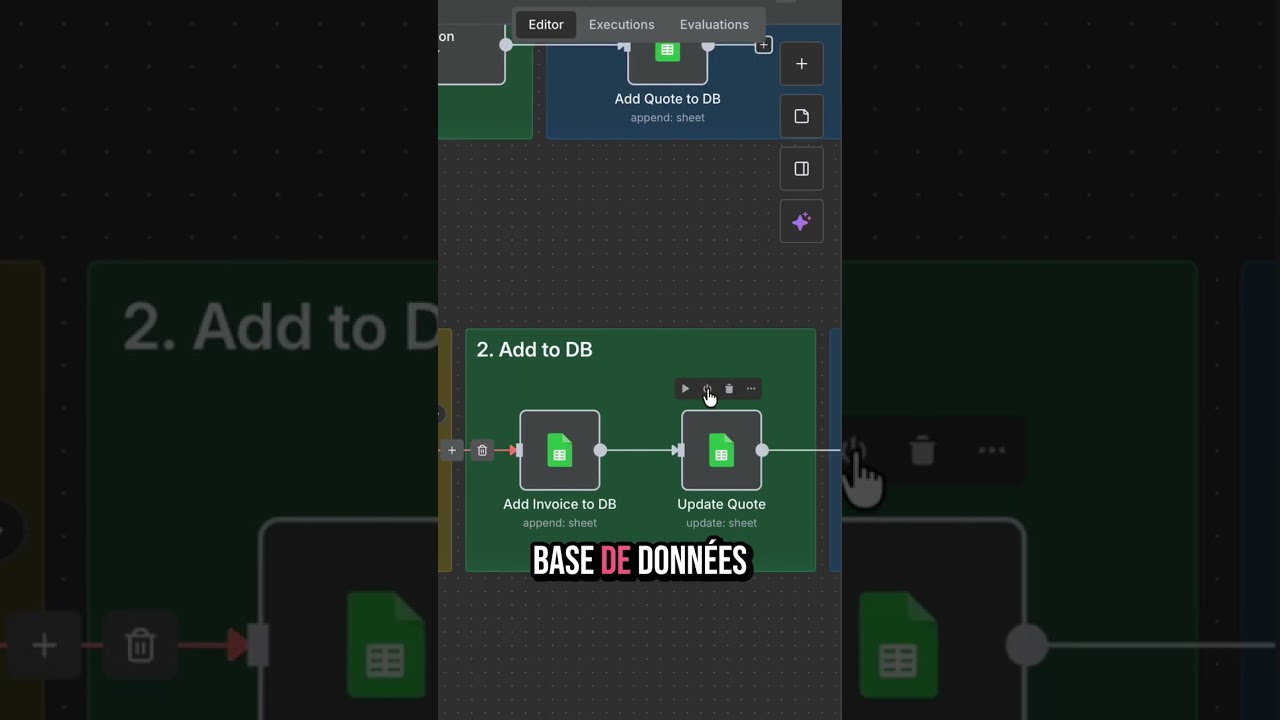Click output handle of Update Quote node
The height and width of the screenshot is (720, 1280).
762,450
